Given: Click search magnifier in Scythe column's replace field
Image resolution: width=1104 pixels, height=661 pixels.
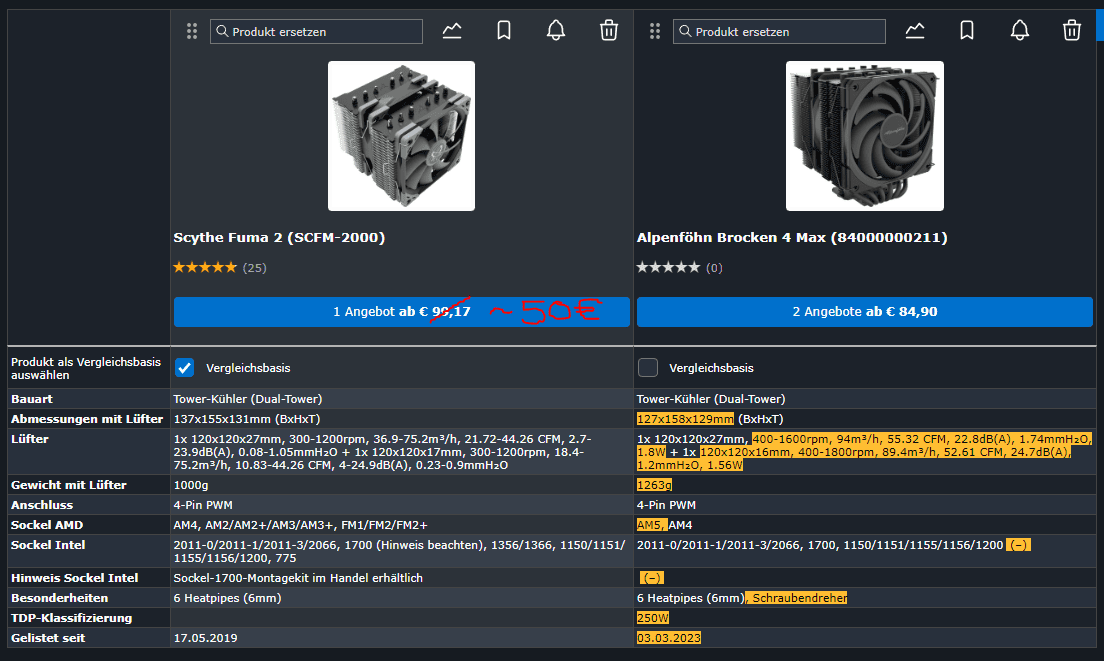Looking at the screenshot, I should pos(222,31).
